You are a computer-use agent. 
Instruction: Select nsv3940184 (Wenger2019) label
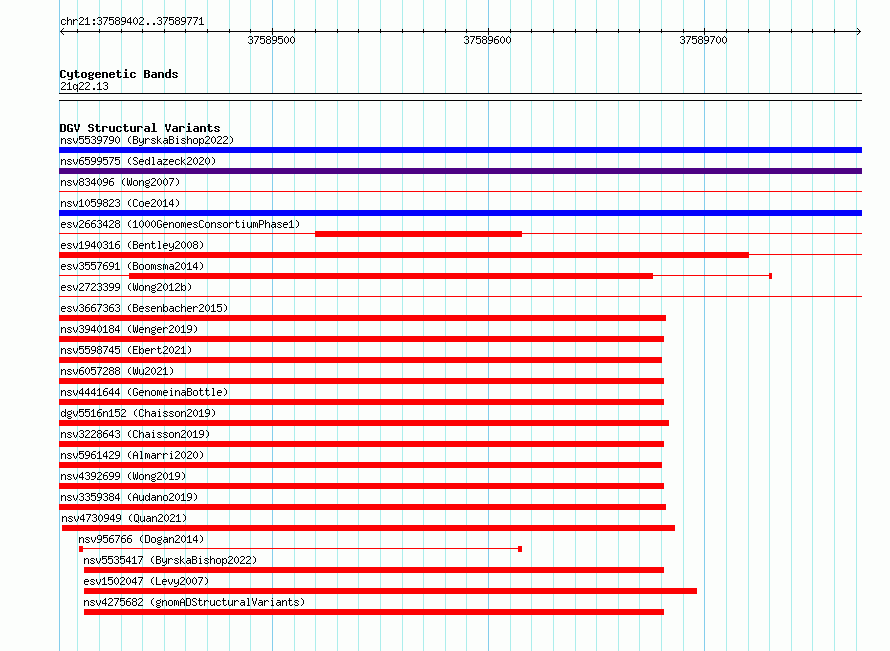point(129,329)
